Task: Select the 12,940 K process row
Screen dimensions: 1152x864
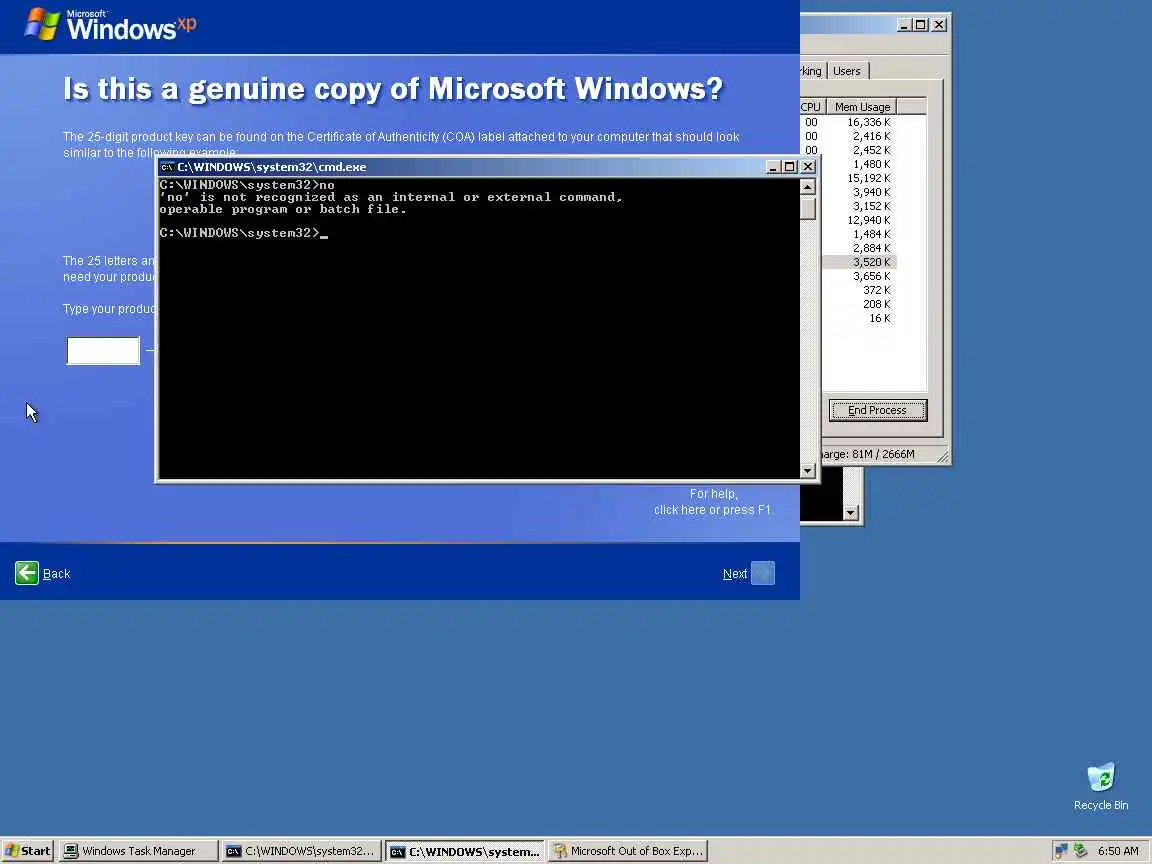Action: pyautogui.click(x=859, y=220)
